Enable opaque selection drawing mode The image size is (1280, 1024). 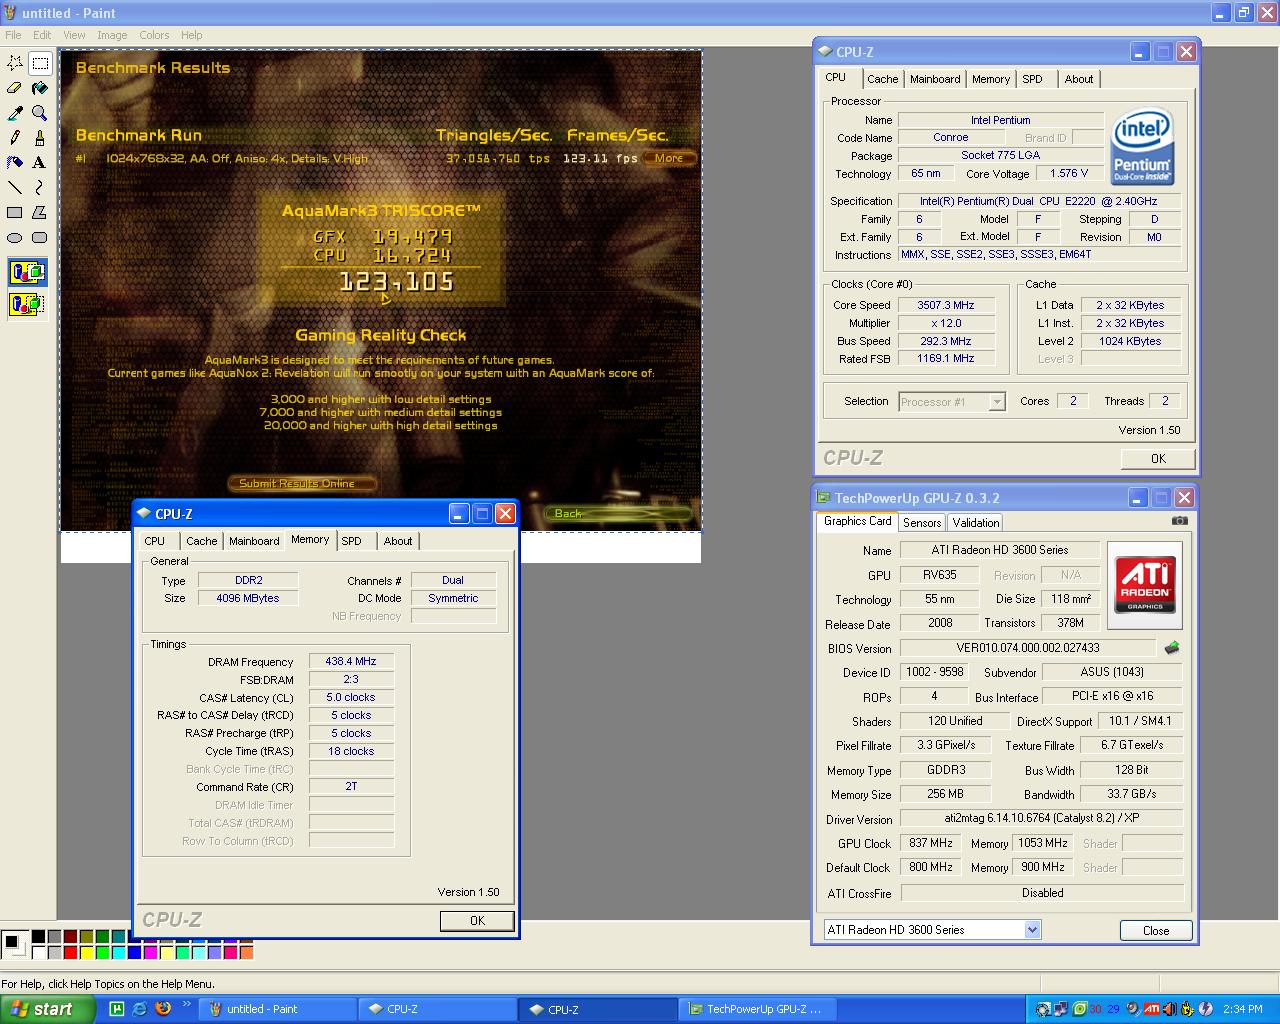coord(27,272)
